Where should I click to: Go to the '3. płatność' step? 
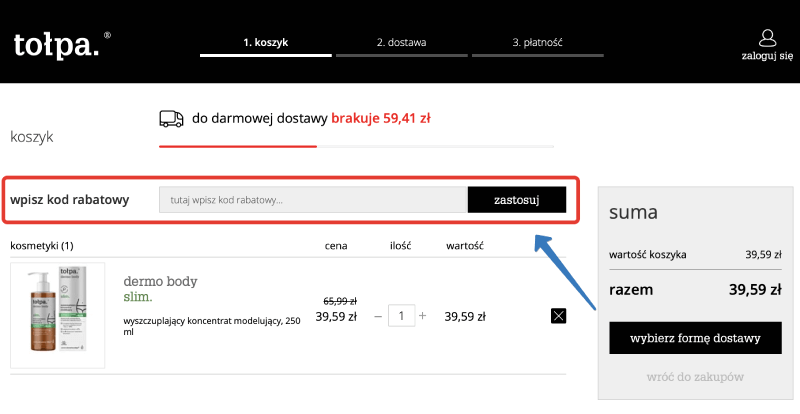coord(538,43)
